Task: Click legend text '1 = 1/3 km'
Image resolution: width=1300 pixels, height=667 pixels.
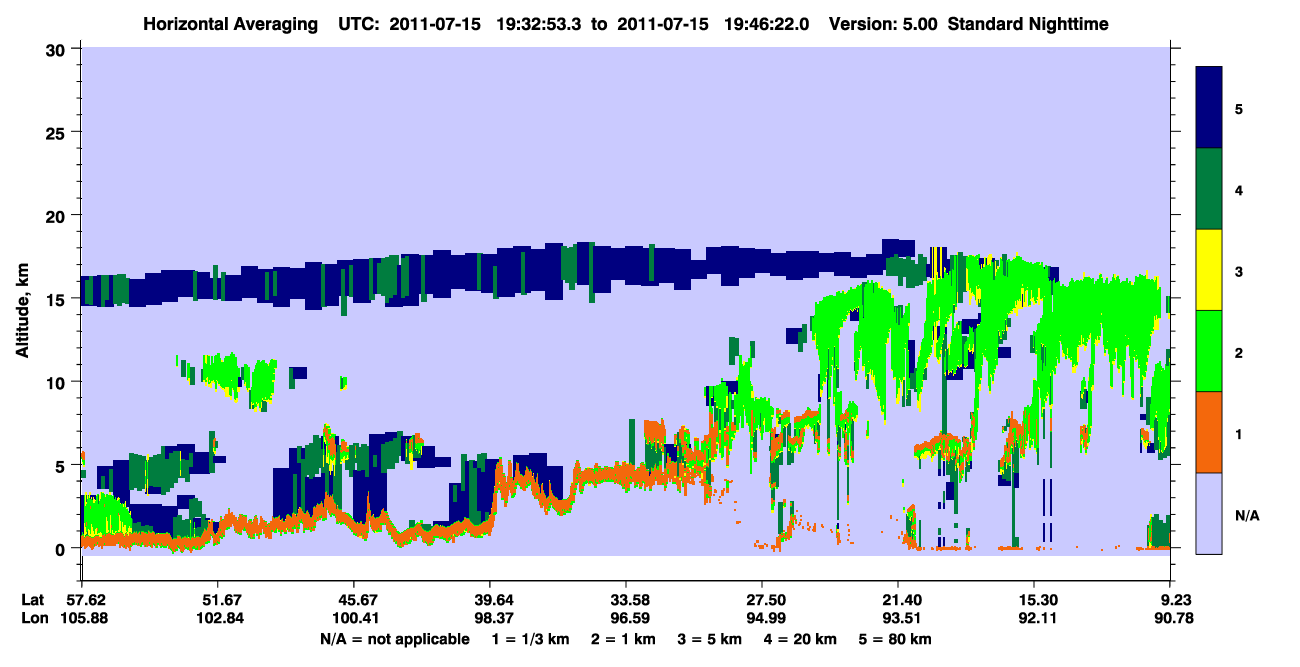Action: pyautogui.click(x=529, y=639)
